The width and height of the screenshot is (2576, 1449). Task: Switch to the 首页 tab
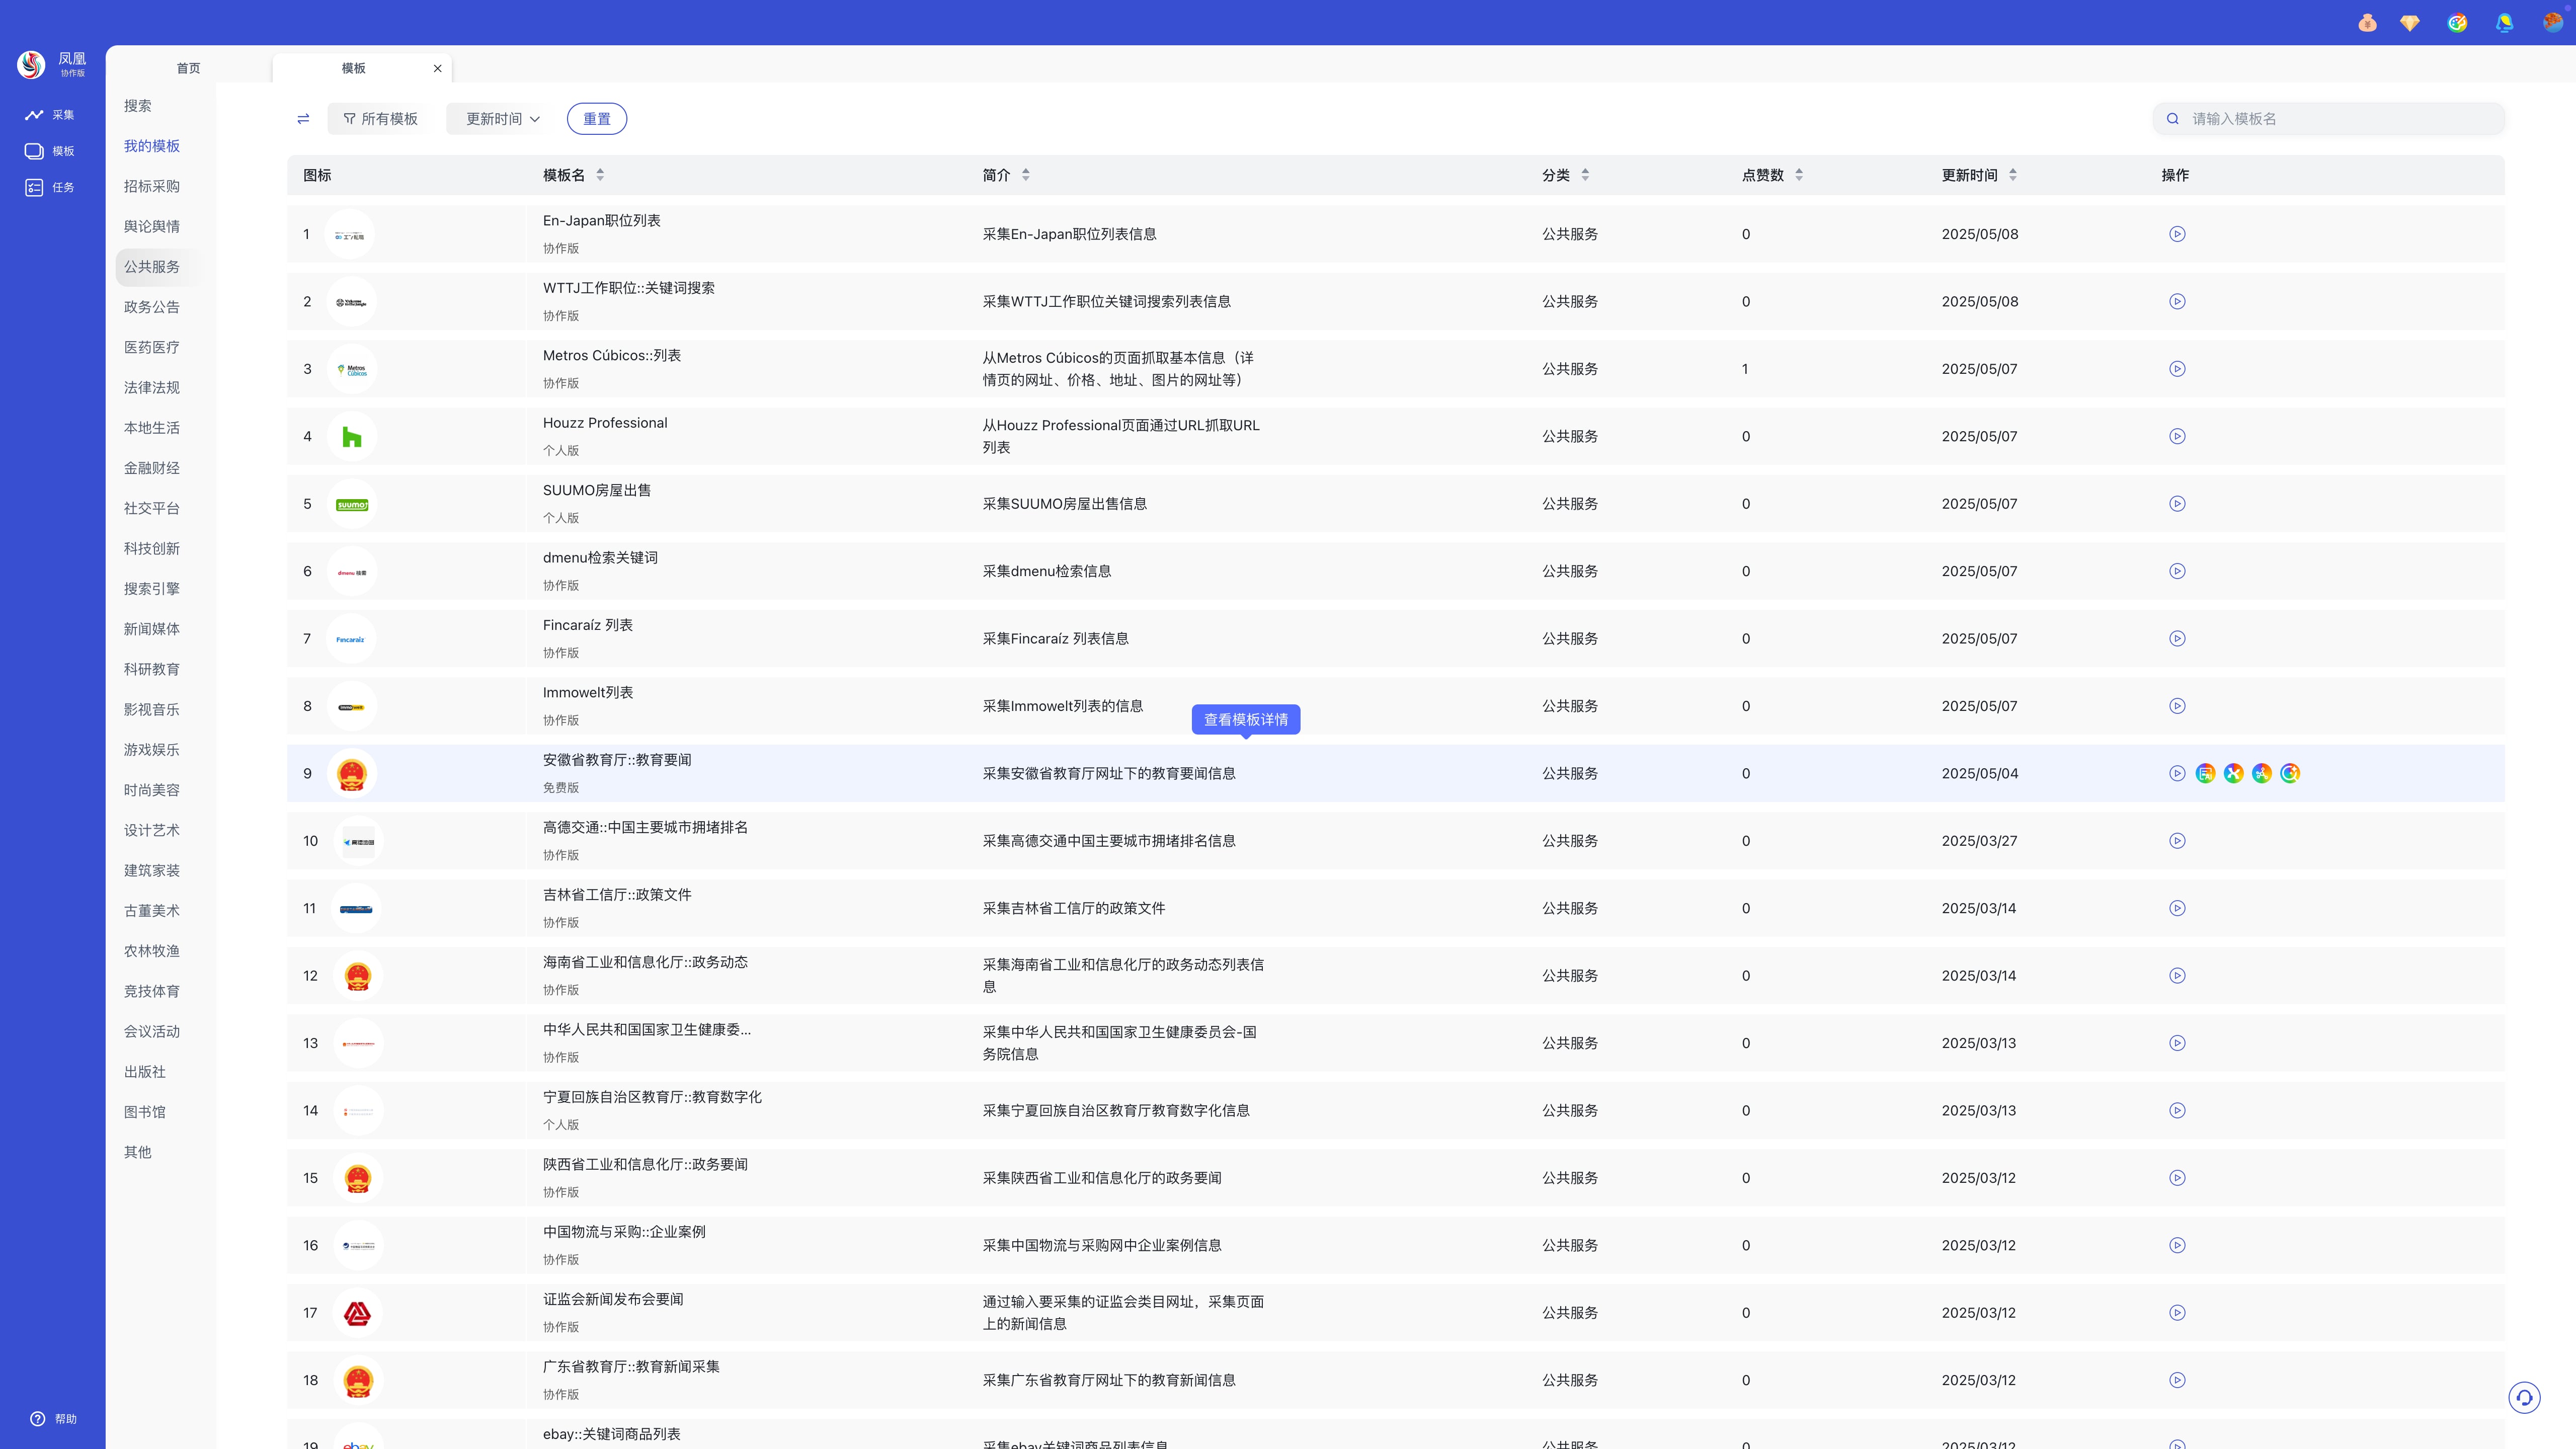click(188, 68)
